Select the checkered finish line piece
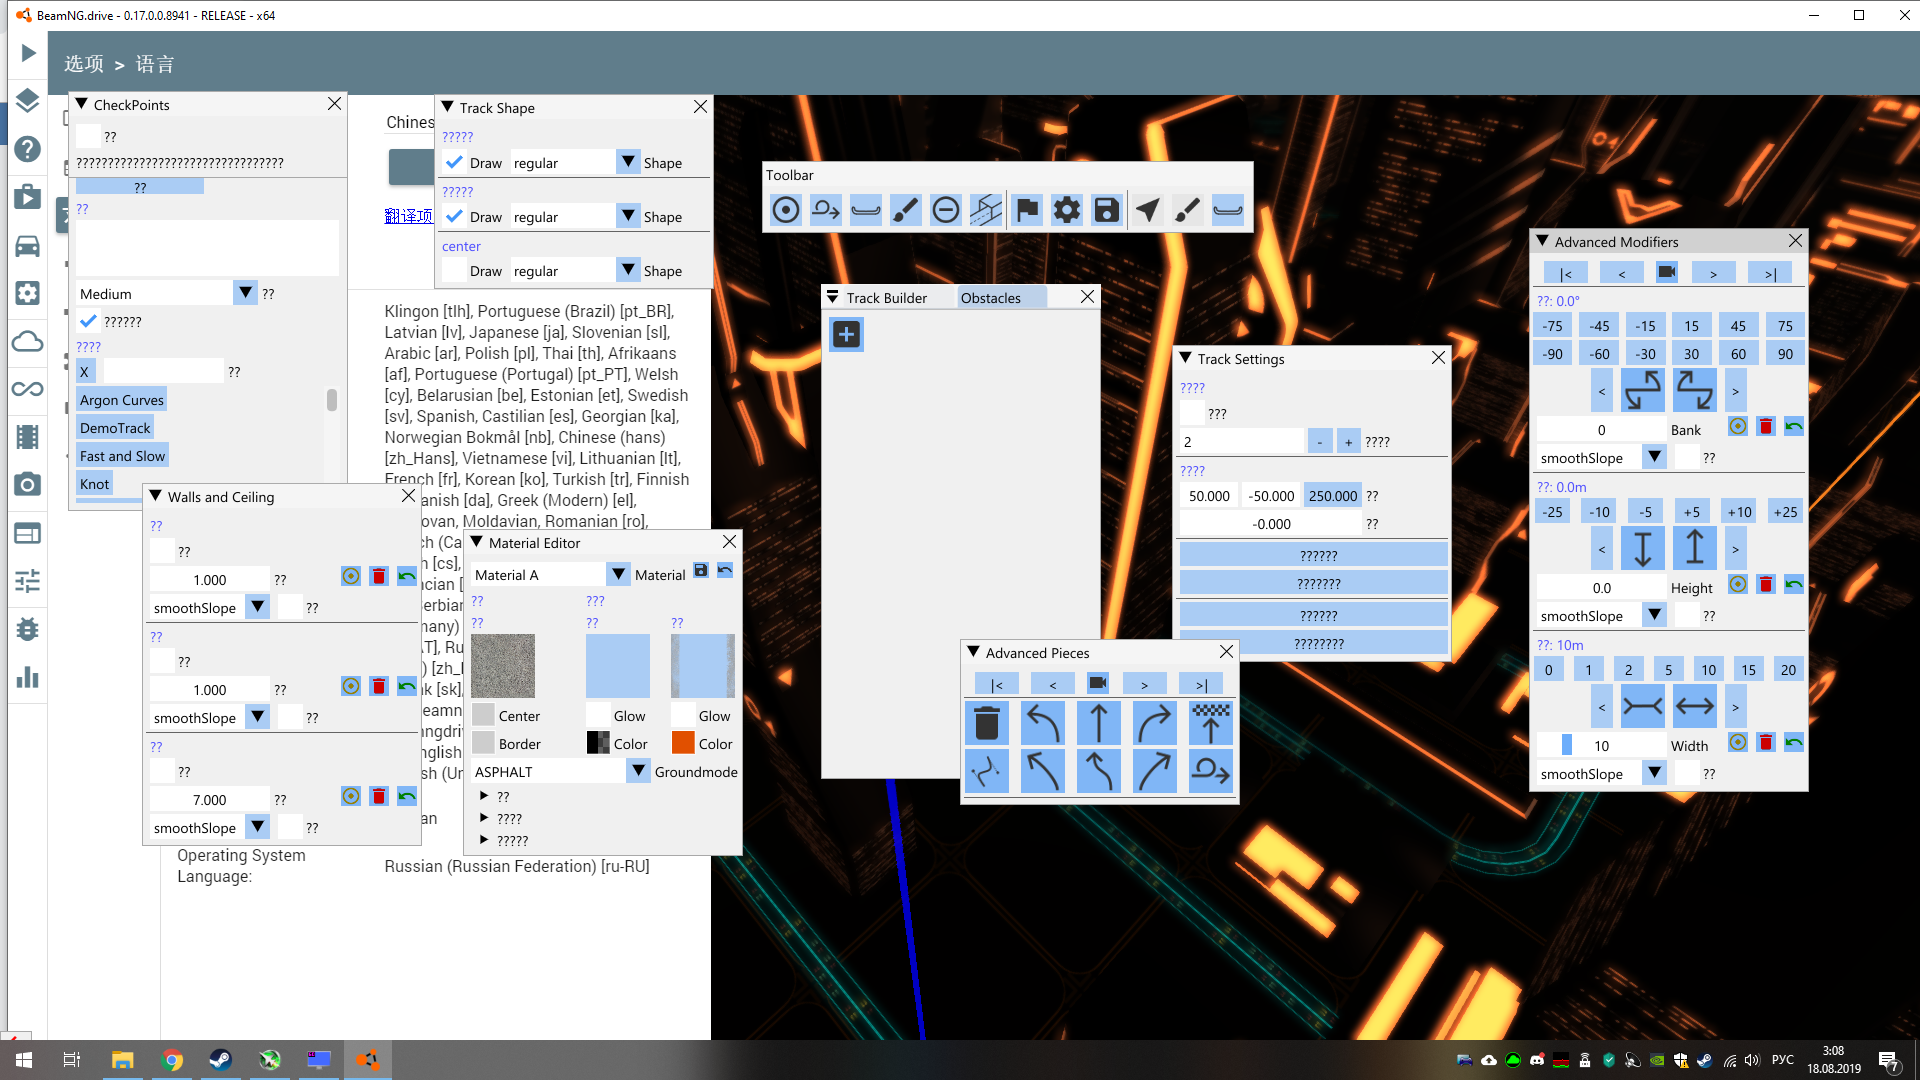The image size is (1920, 1080). pyautogui.click(x=1210, y=723)
